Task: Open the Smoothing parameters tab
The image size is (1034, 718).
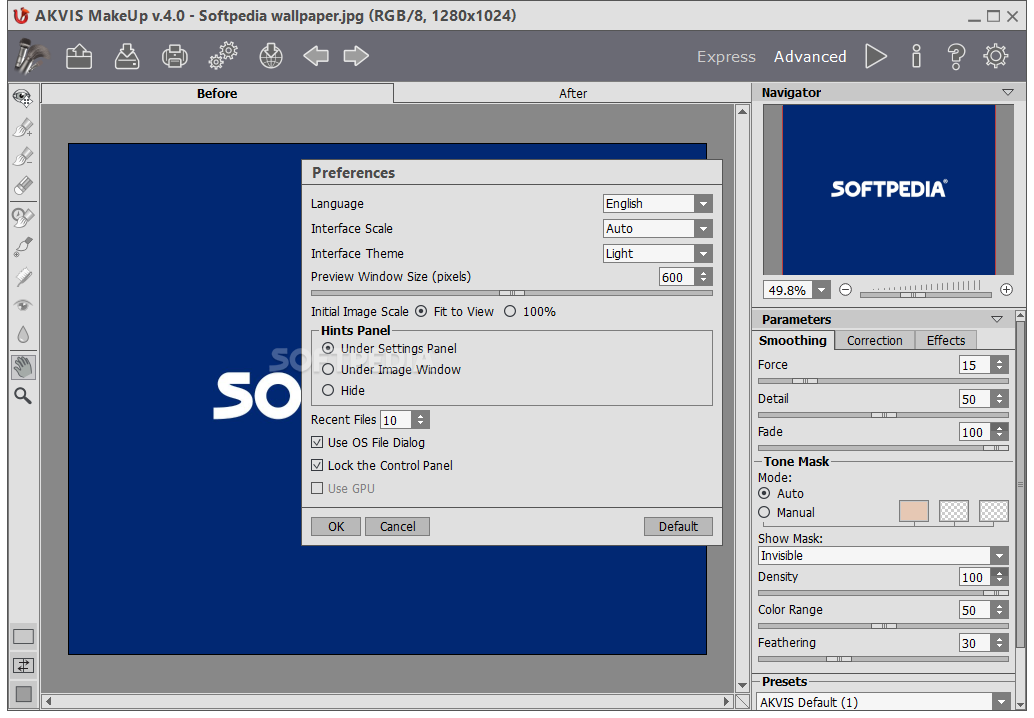Action: pyautogui.click(x=793, y=340)
